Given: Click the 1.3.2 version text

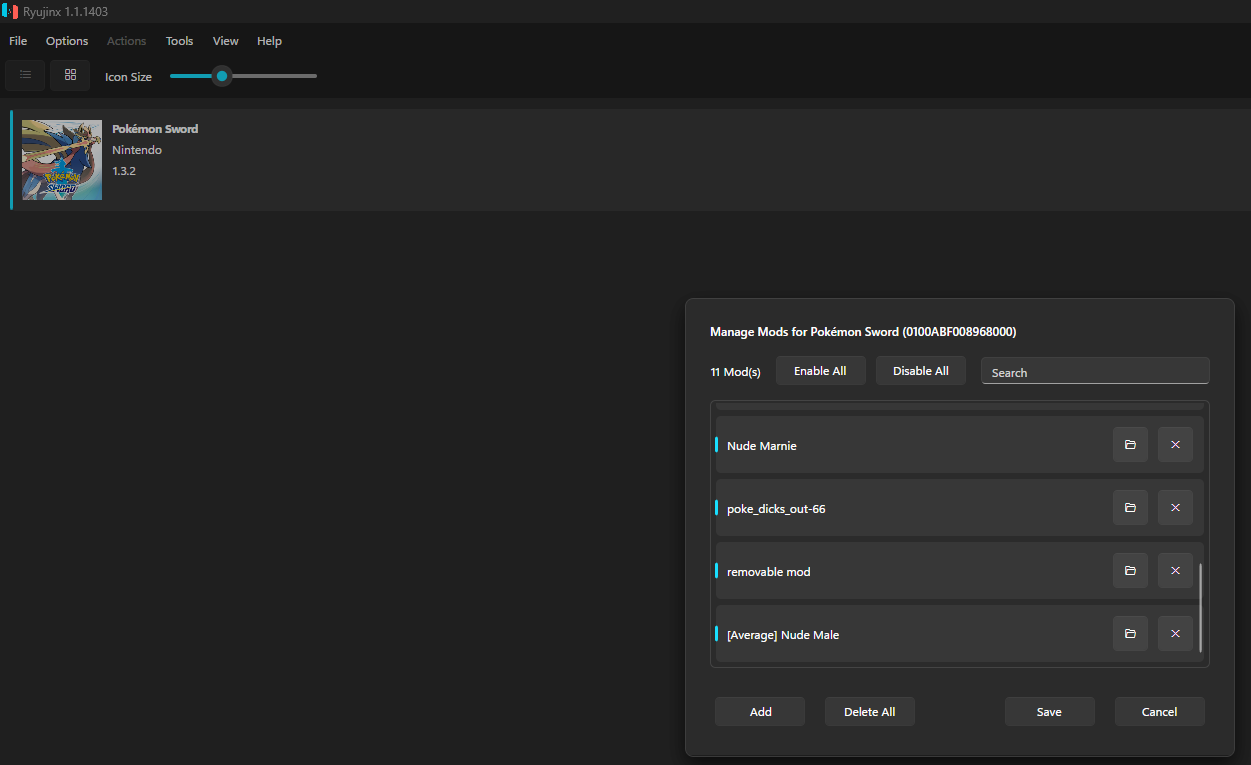Looking at the screenshot, I should [x=124, y=171].
